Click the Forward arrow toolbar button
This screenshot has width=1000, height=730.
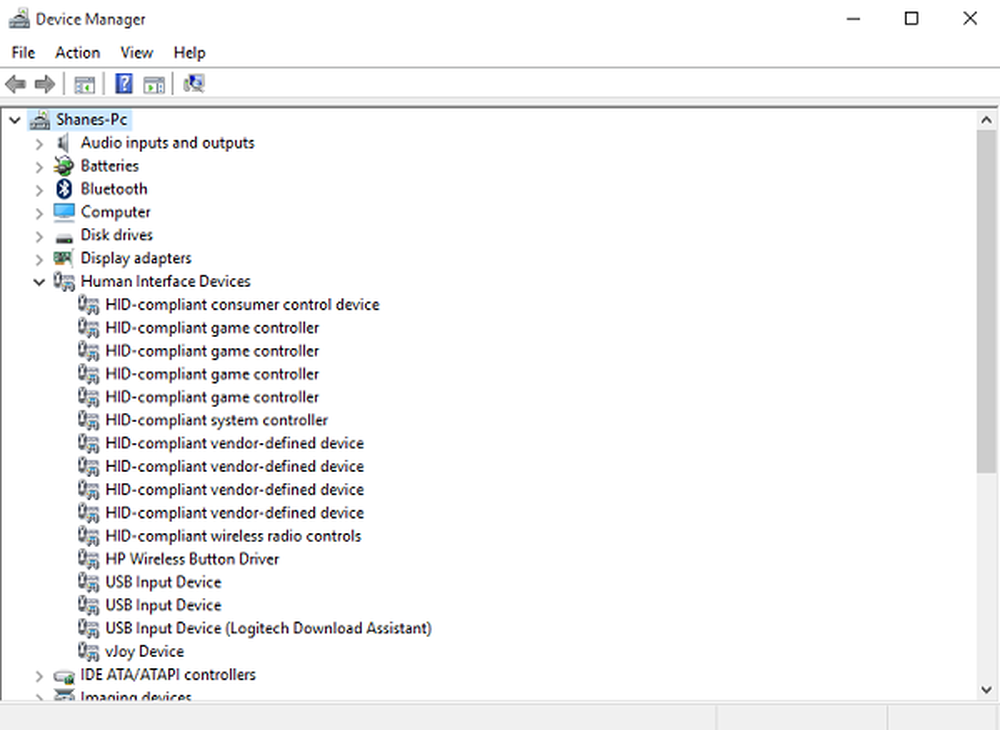pyautogui.click(x=44, y=84)
